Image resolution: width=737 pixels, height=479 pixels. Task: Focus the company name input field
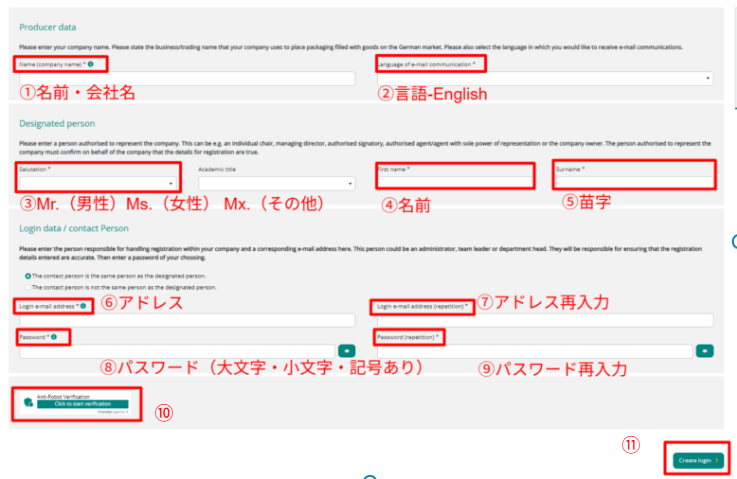pos(186,78)
